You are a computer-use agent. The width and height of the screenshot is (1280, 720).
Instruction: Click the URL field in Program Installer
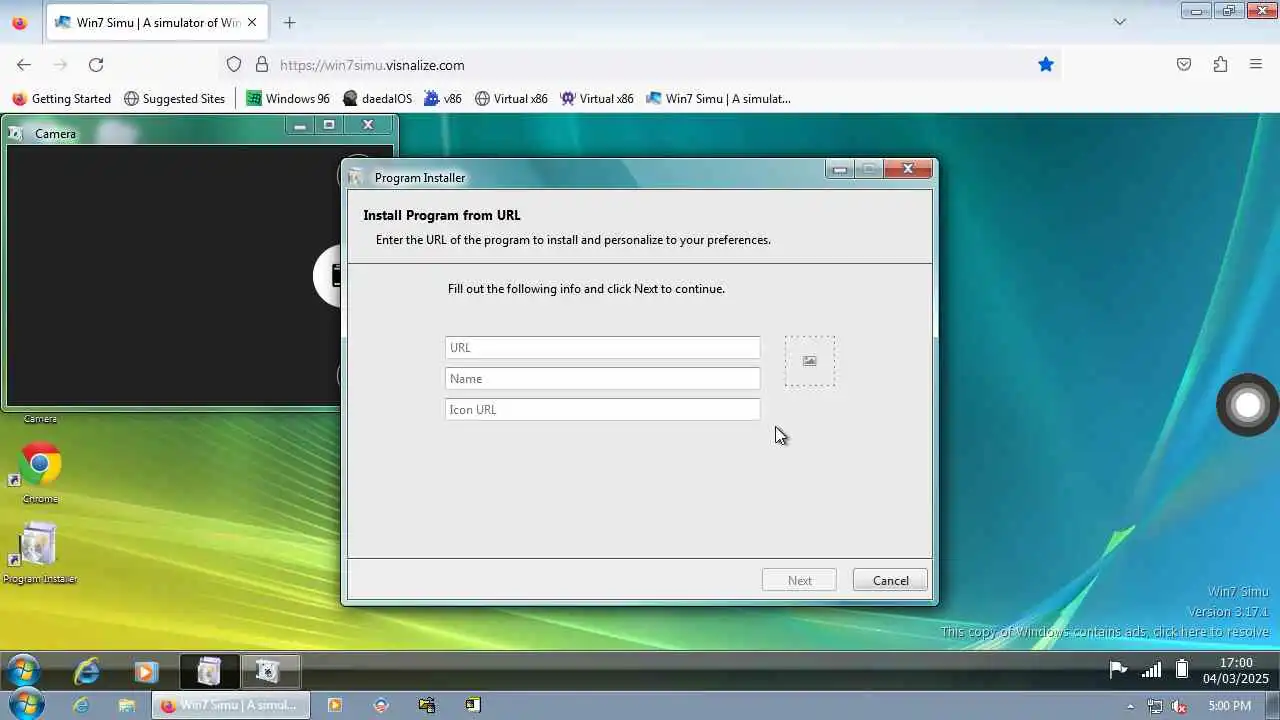coord(602,347)
